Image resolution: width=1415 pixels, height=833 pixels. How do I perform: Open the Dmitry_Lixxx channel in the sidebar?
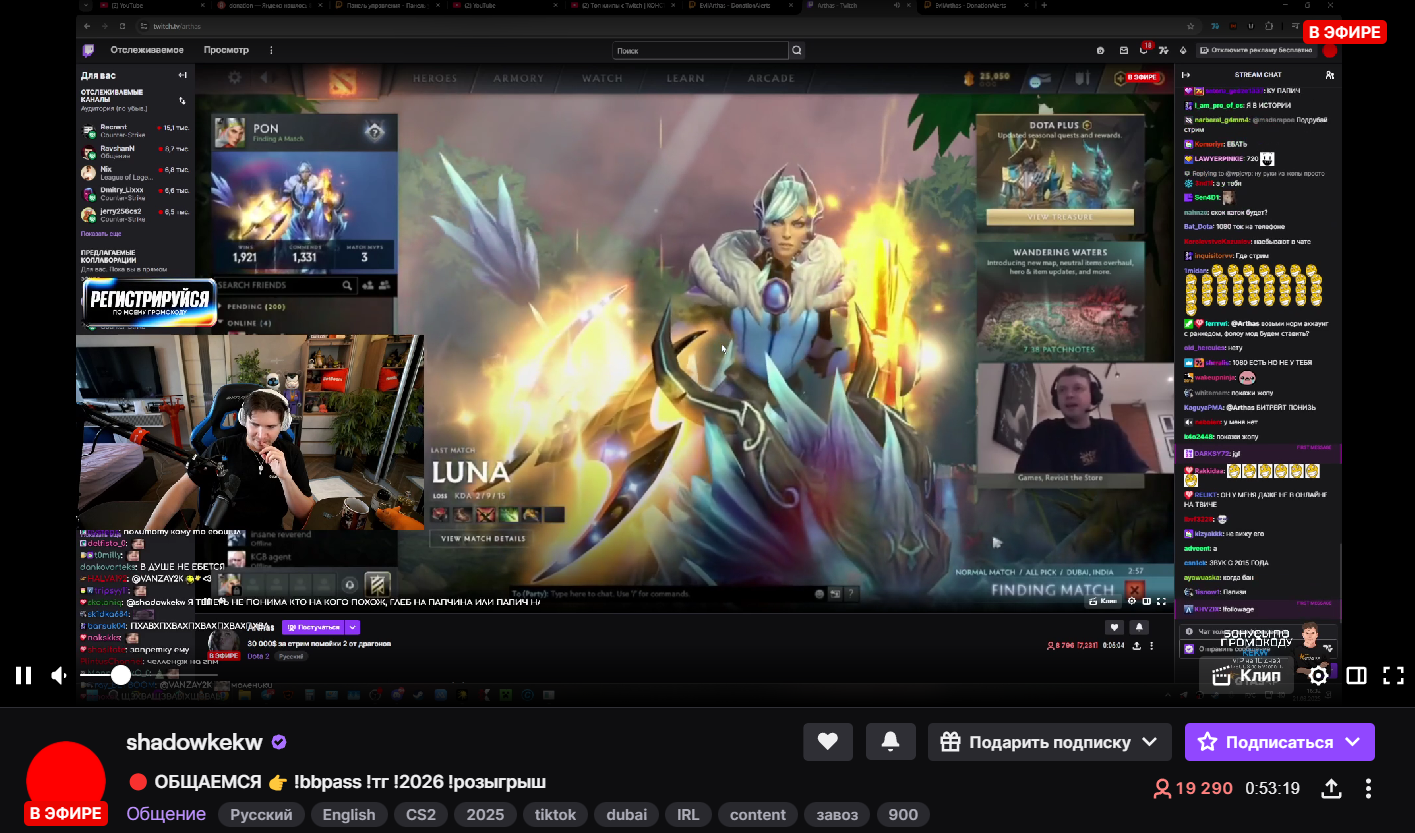[x=135, y=192]
